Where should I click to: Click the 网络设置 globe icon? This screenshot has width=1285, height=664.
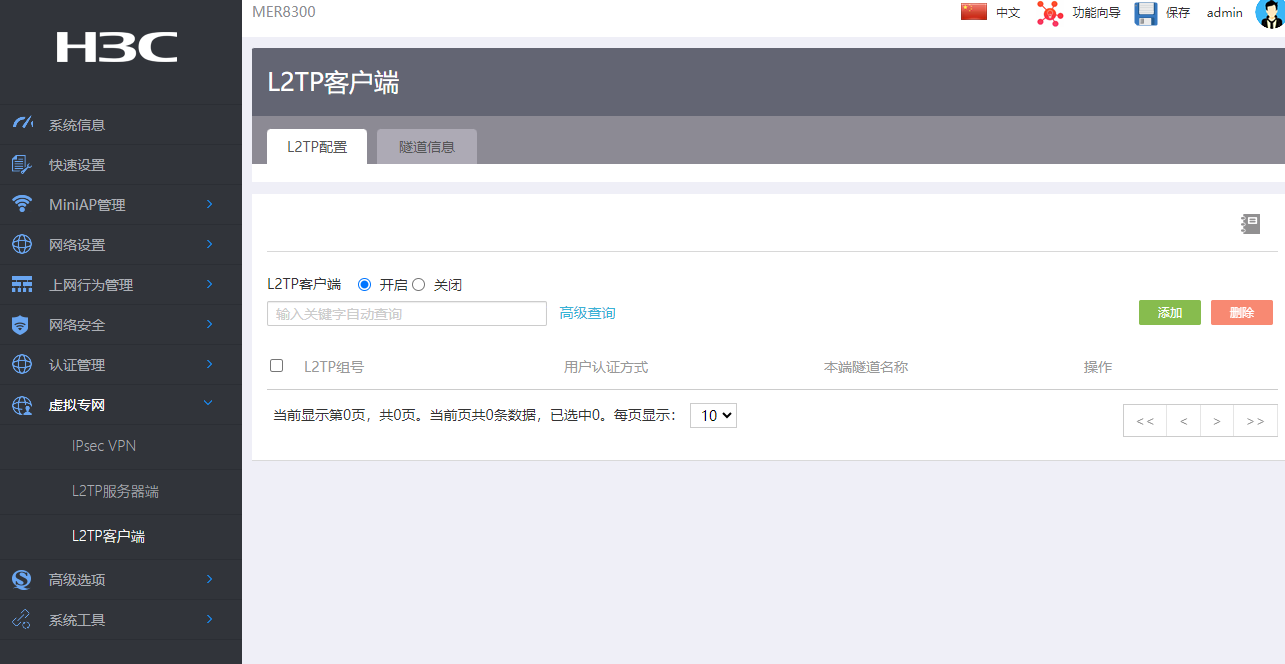point(22,244)
